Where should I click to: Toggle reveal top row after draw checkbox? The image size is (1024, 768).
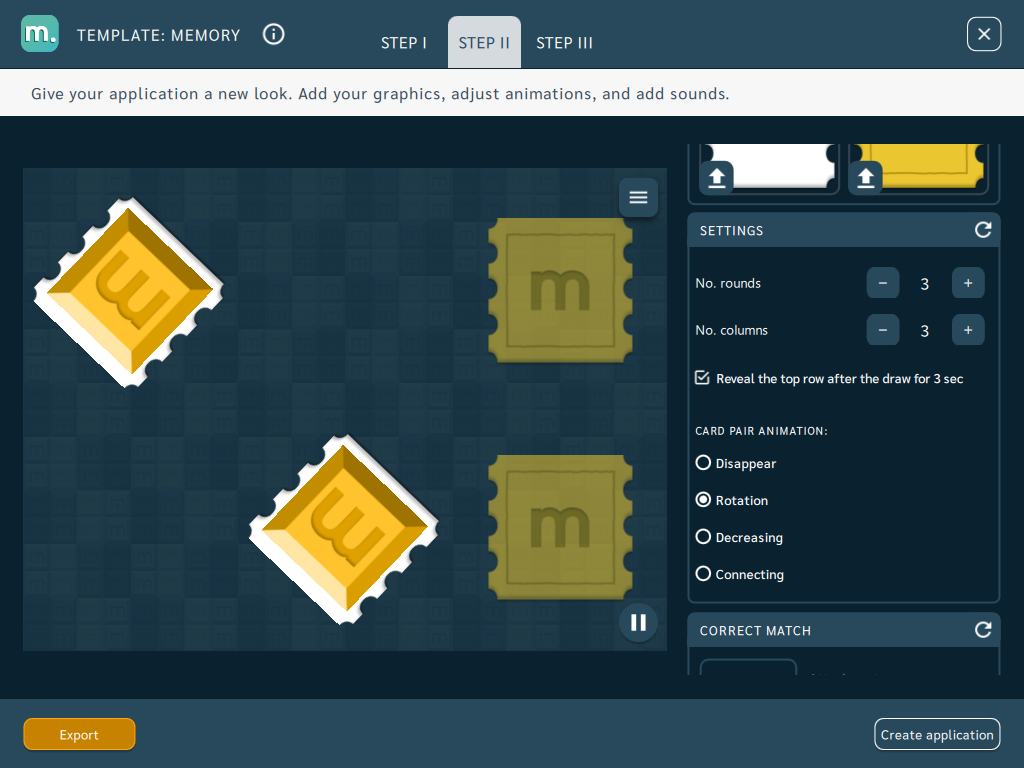click(x=702, y=378)
